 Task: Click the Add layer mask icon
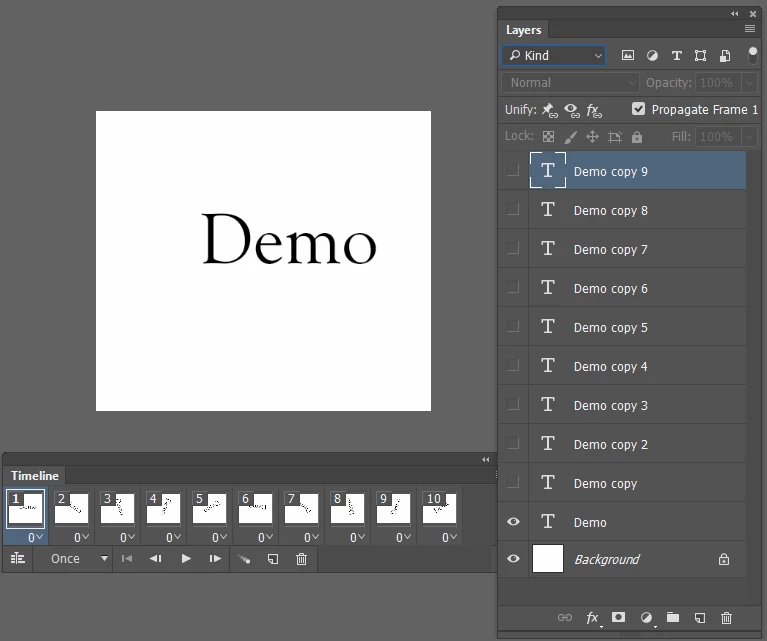(x=618, y=618)
